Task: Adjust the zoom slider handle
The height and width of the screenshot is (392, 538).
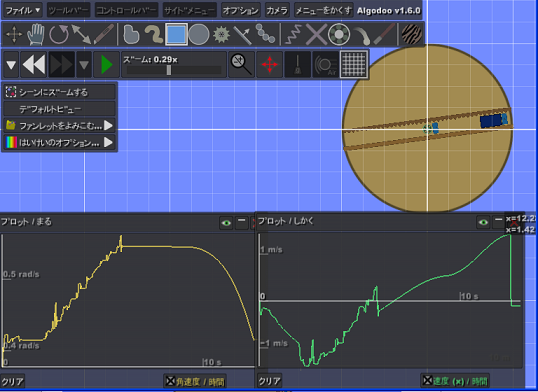Action: click(x=169, y=70)
